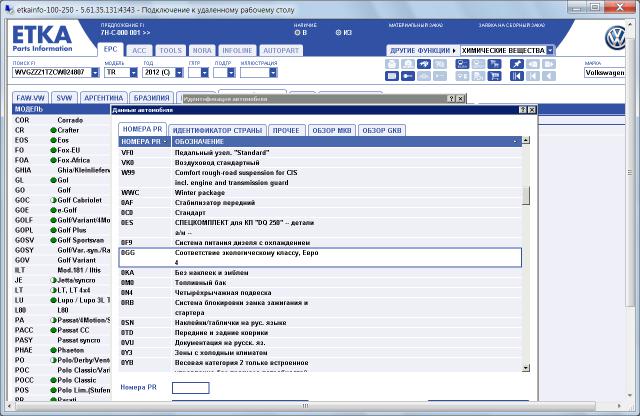
Task: Click help button on the Идентификация автомобиля dialog
Action: [x=451, y=99]
